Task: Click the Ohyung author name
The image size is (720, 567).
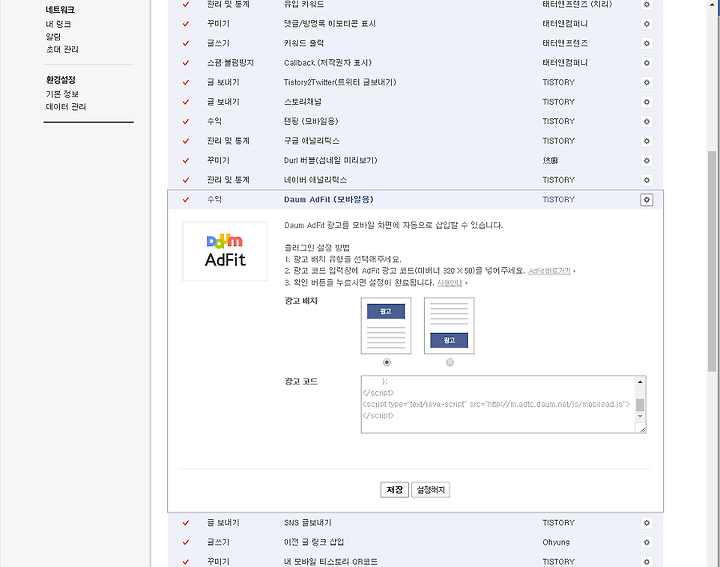Action: point(556,542)
